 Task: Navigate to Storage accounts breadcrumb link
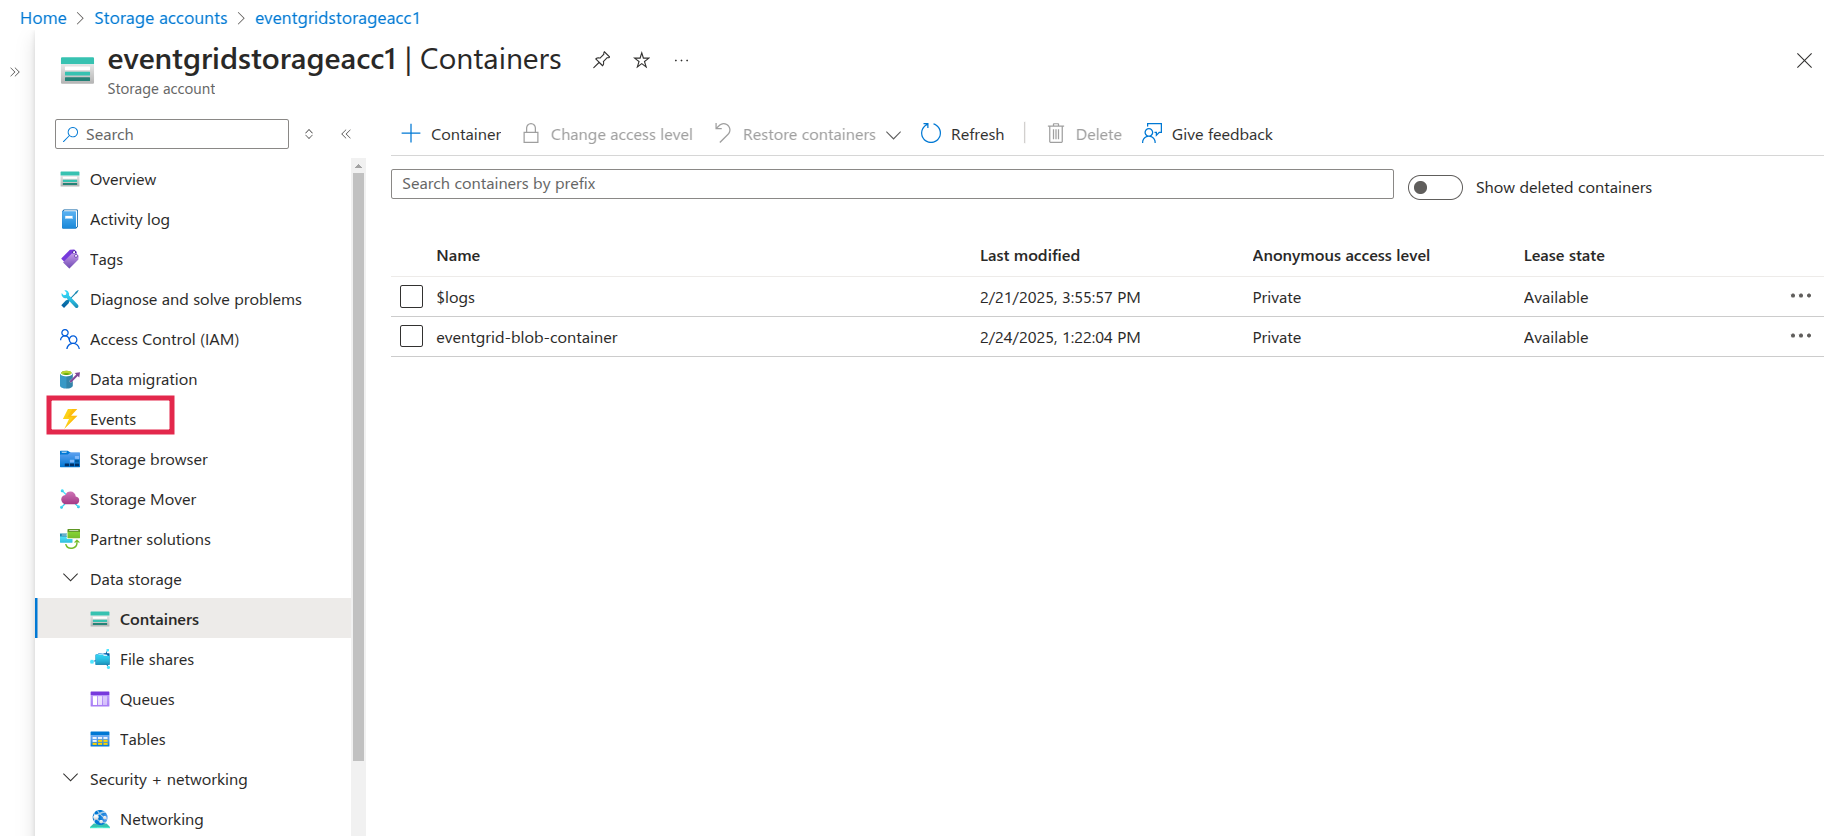tap(160, 18)
